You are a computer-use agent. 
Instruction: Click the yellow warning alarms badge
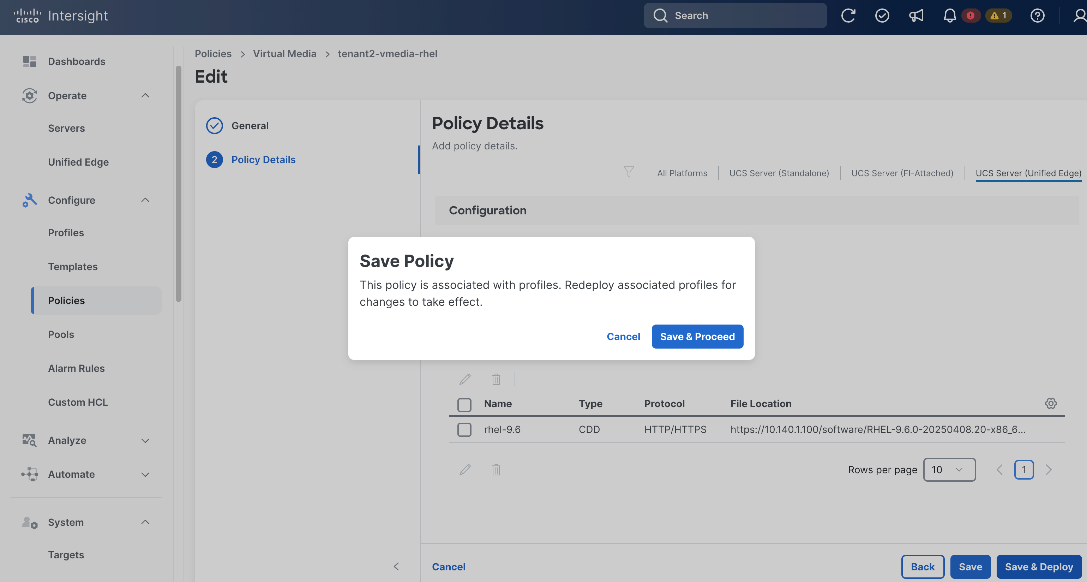pos(998,16)
